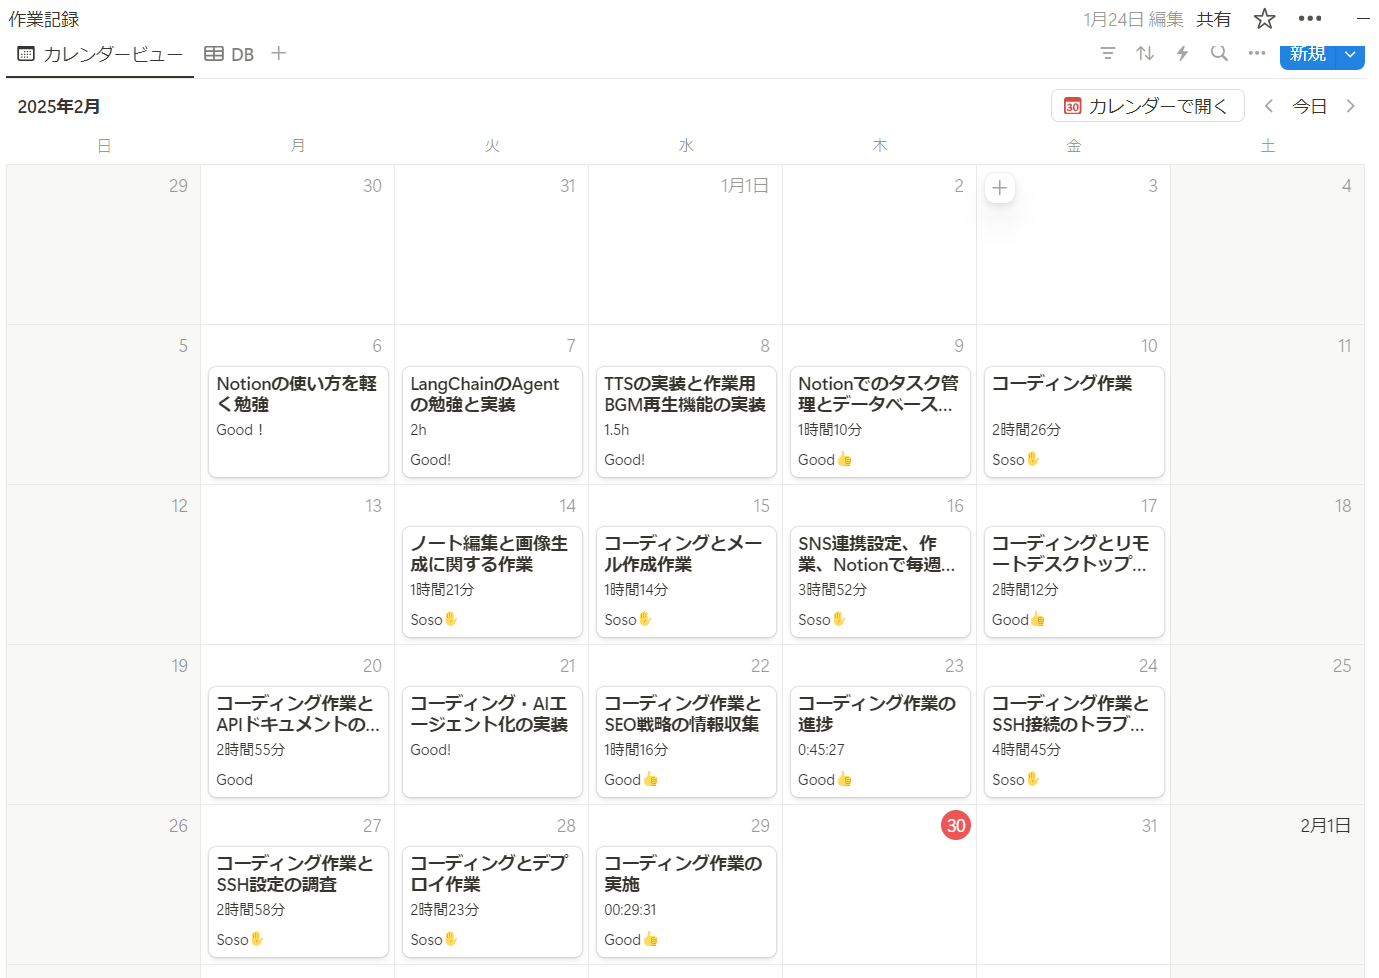1379x978 pixels.
Task: Open コーディングとリモートデスクトップ card
Action: (1074, 582)
